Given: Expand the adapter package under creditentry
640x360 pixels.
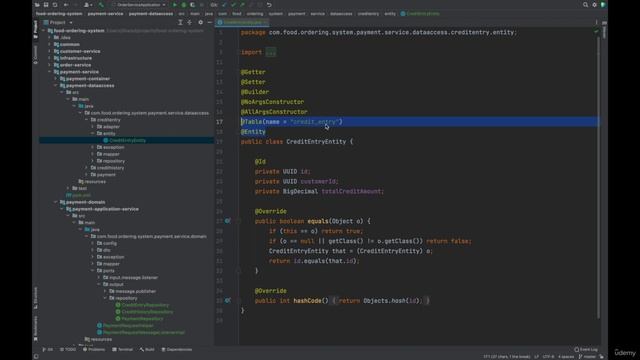Looking at the screenshot, I should (93, 127).
